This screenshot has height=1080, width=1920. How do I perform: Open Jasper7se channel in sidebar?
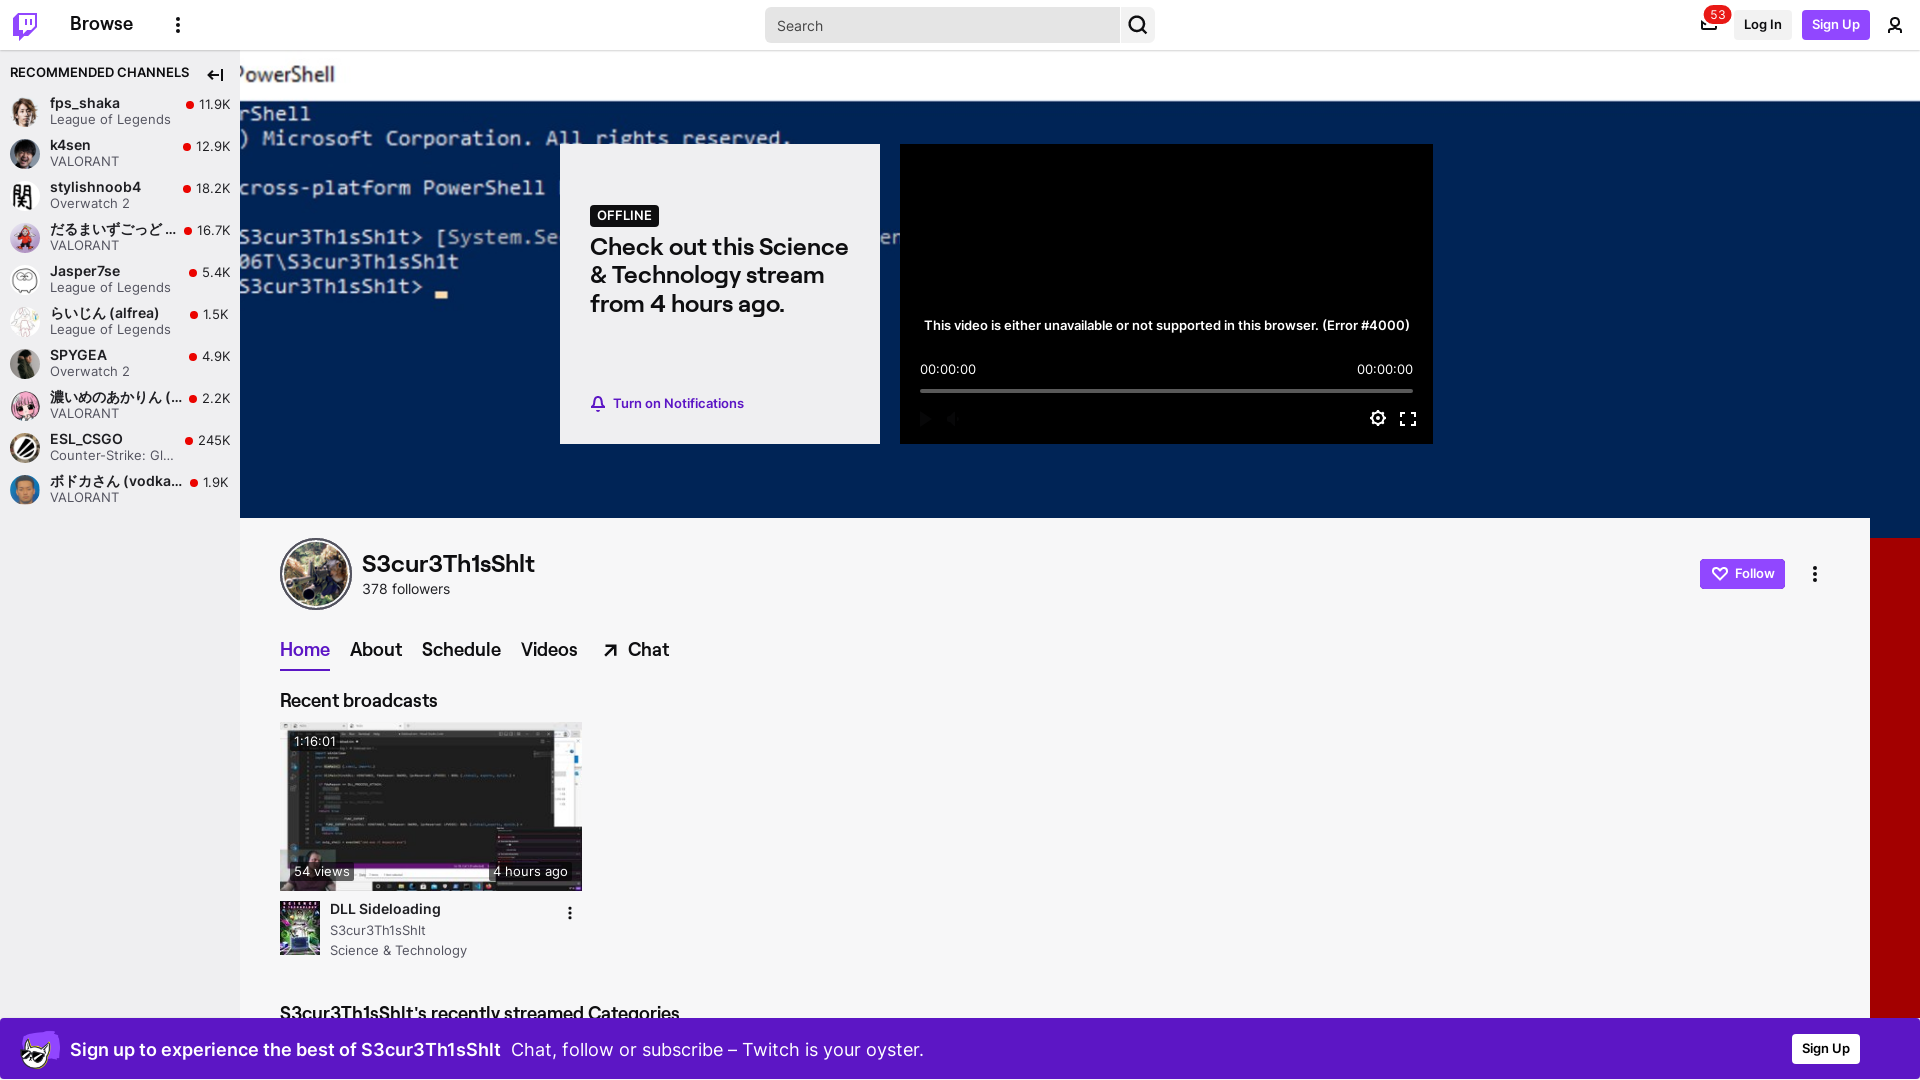(120, 279)
